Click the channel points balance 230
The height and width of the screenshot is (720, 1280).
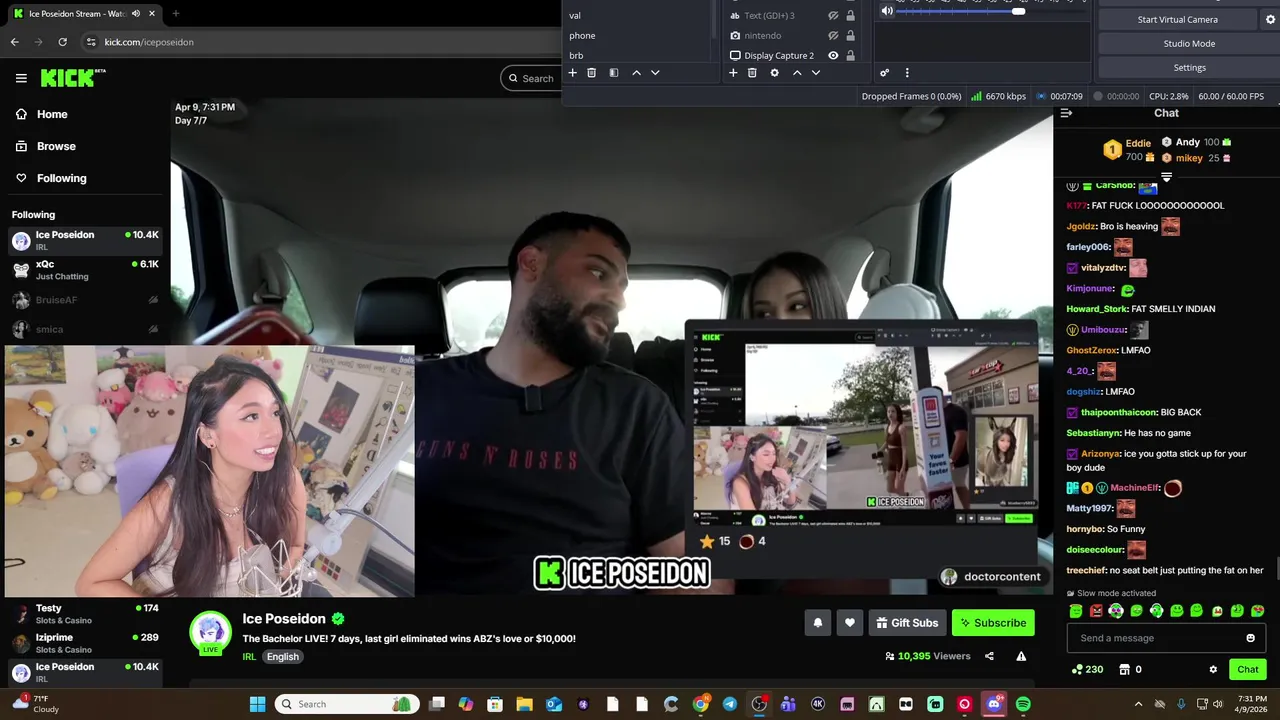click(1087, 669)
